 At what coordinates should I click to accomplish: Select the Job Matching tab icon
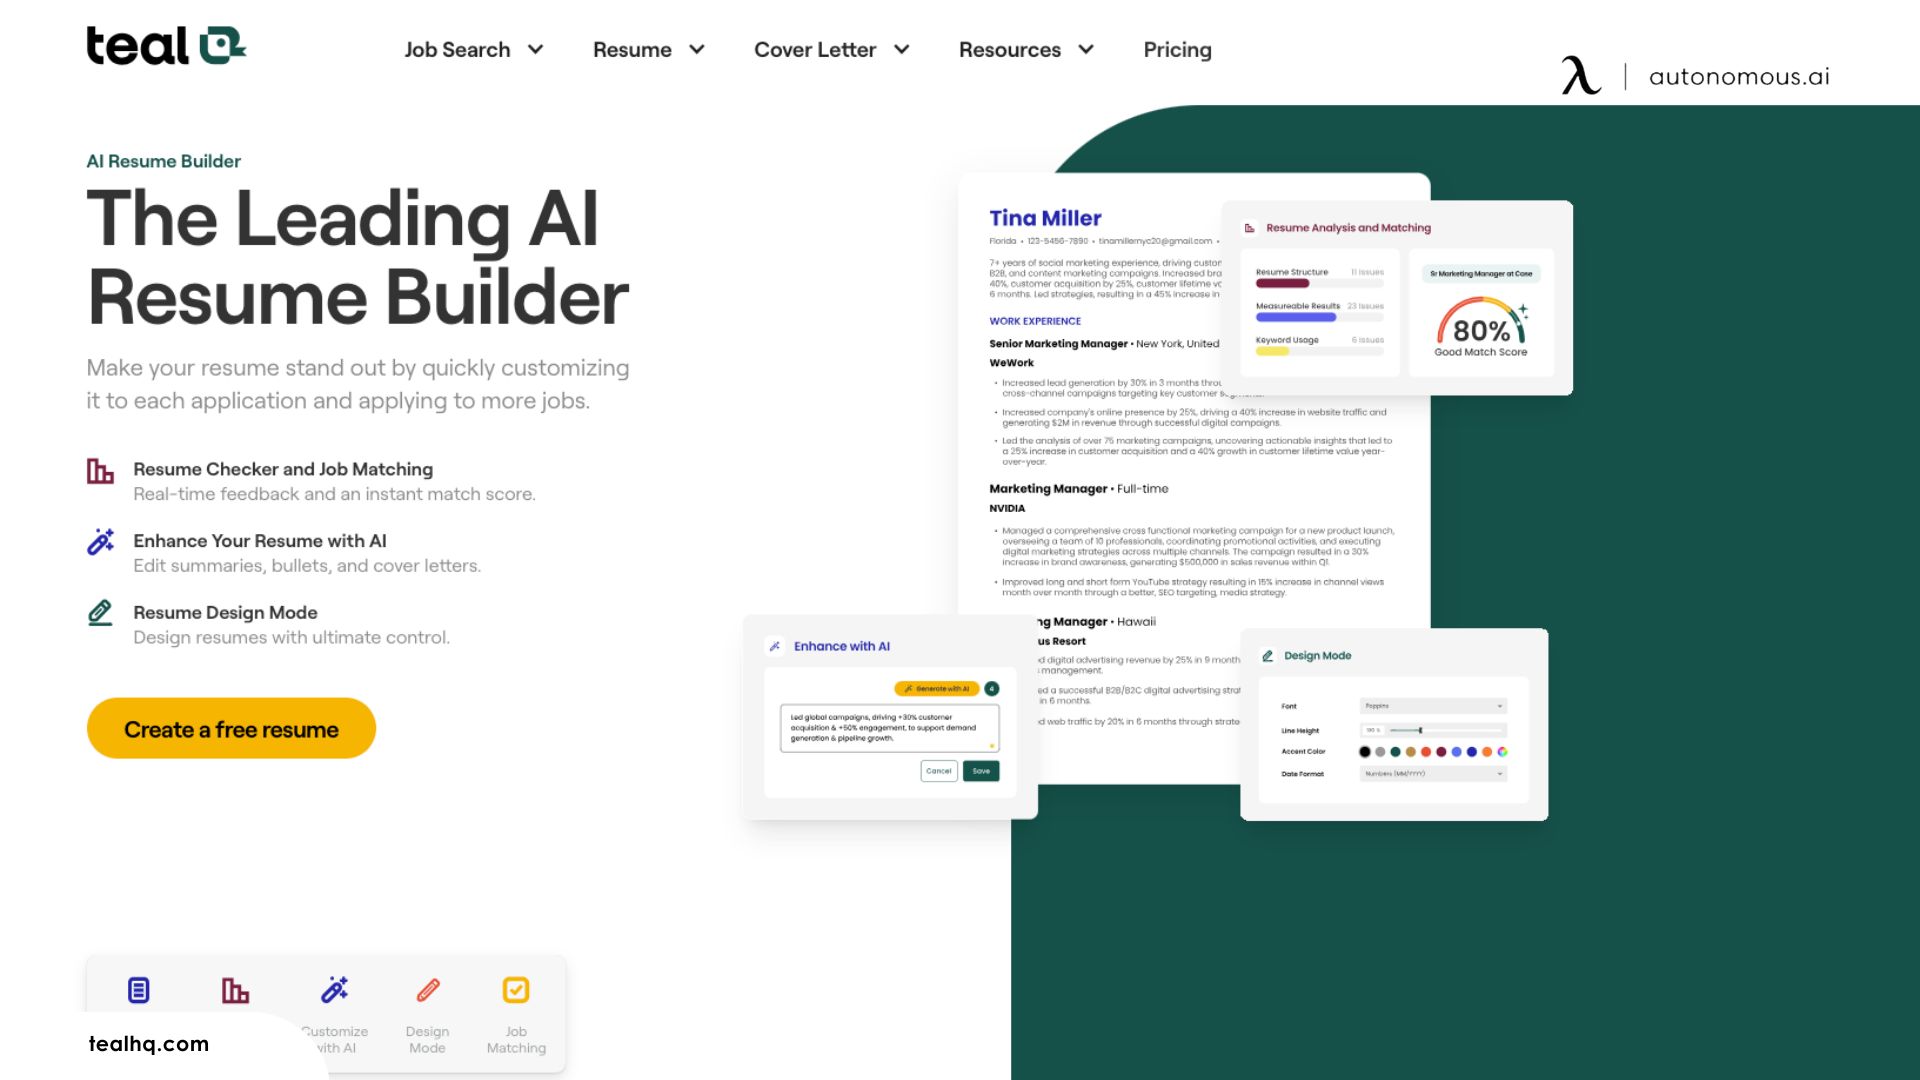pyautogui.click(x=516, y=989)
